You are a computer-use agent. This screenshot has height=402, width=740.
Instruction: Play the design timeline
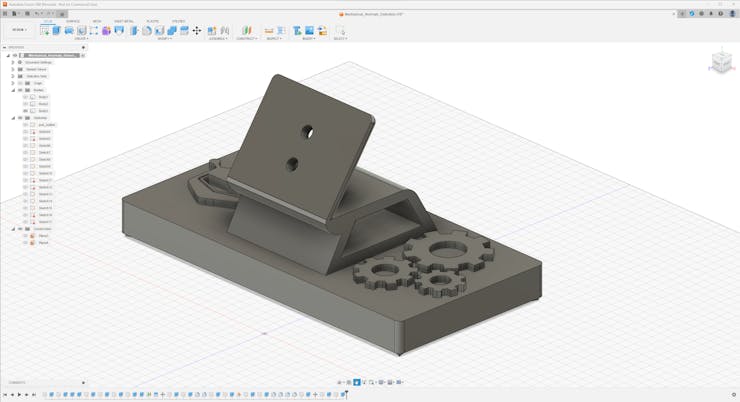pos(19,395)
